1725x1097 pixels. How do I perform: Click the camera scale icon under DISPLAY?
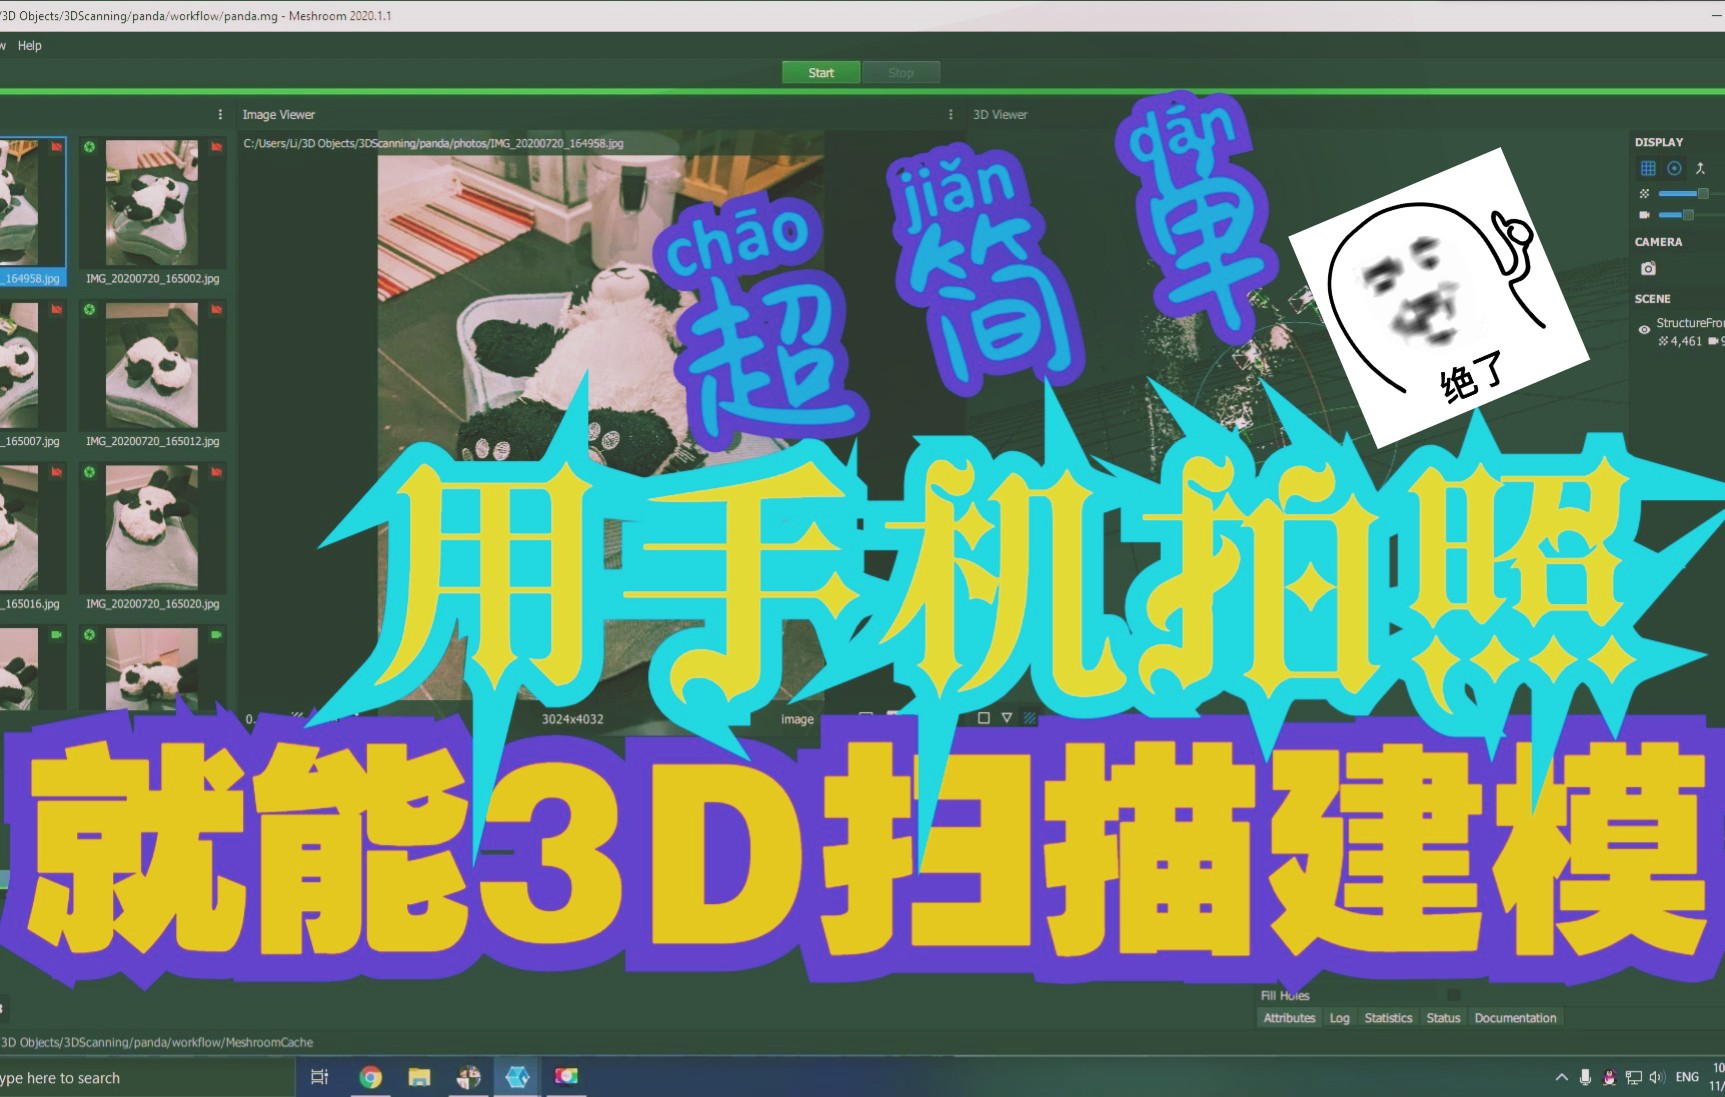coord(1644,214)
